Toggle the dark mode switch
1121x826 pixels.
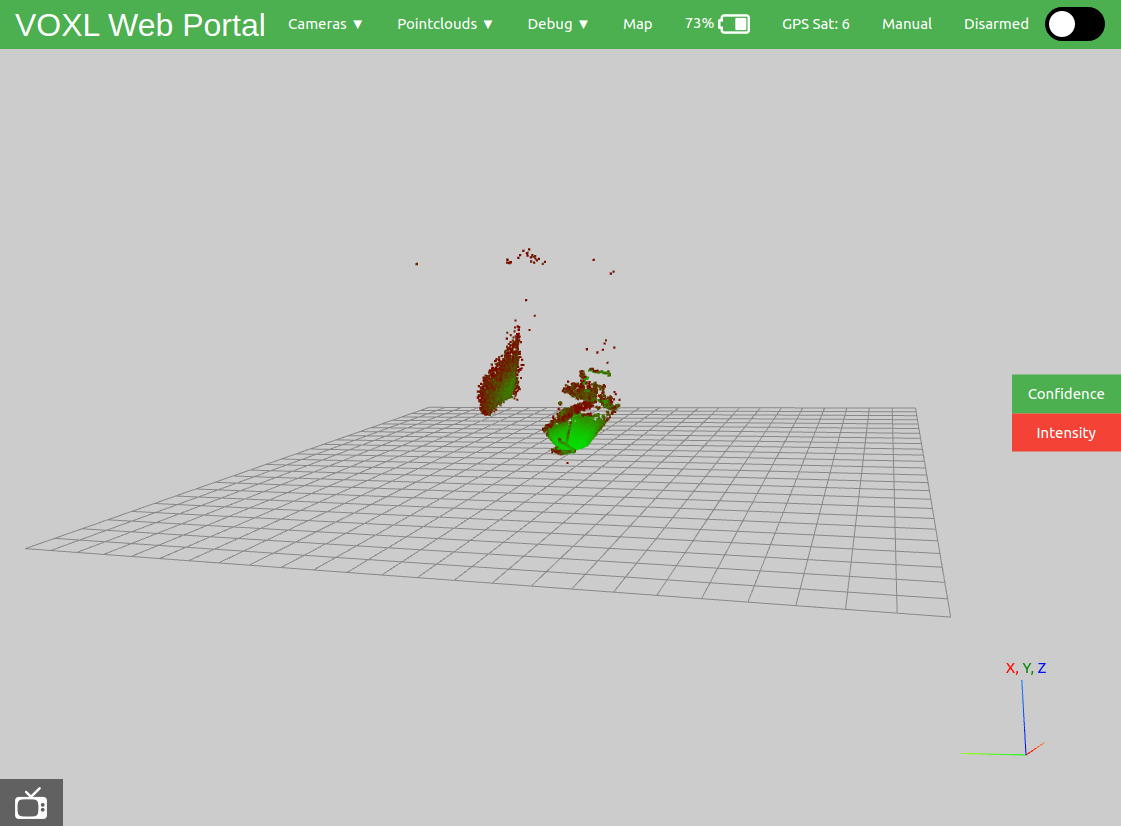click(1075, 24)
